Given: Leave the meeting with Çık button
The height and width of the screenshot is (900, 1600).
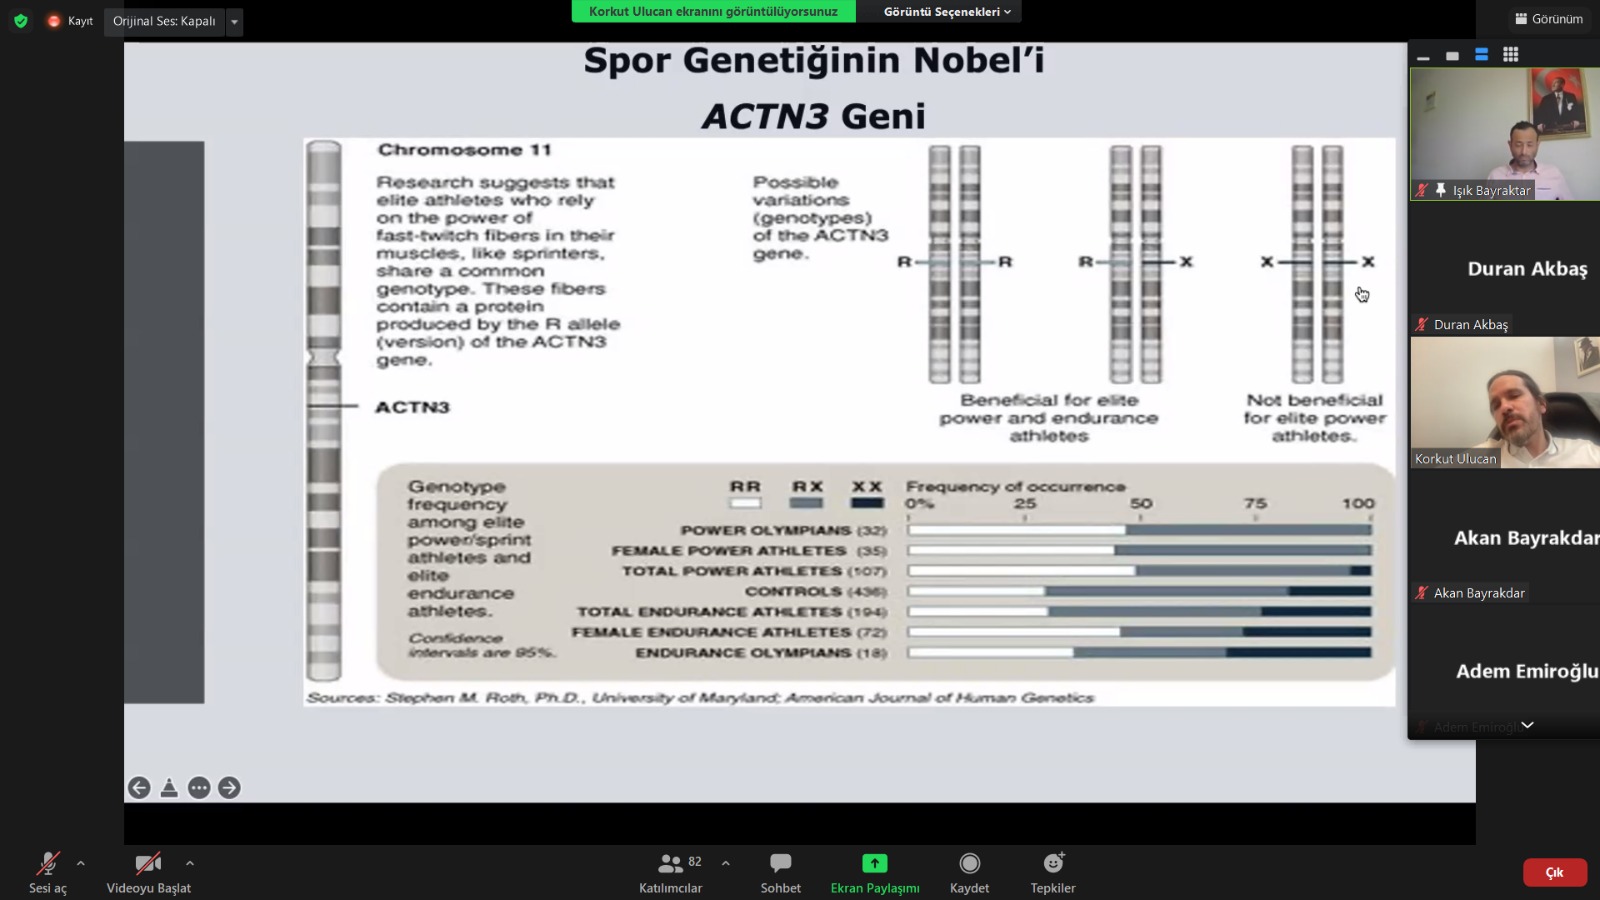Looking at the screenshot, I should pos(1554,872).
